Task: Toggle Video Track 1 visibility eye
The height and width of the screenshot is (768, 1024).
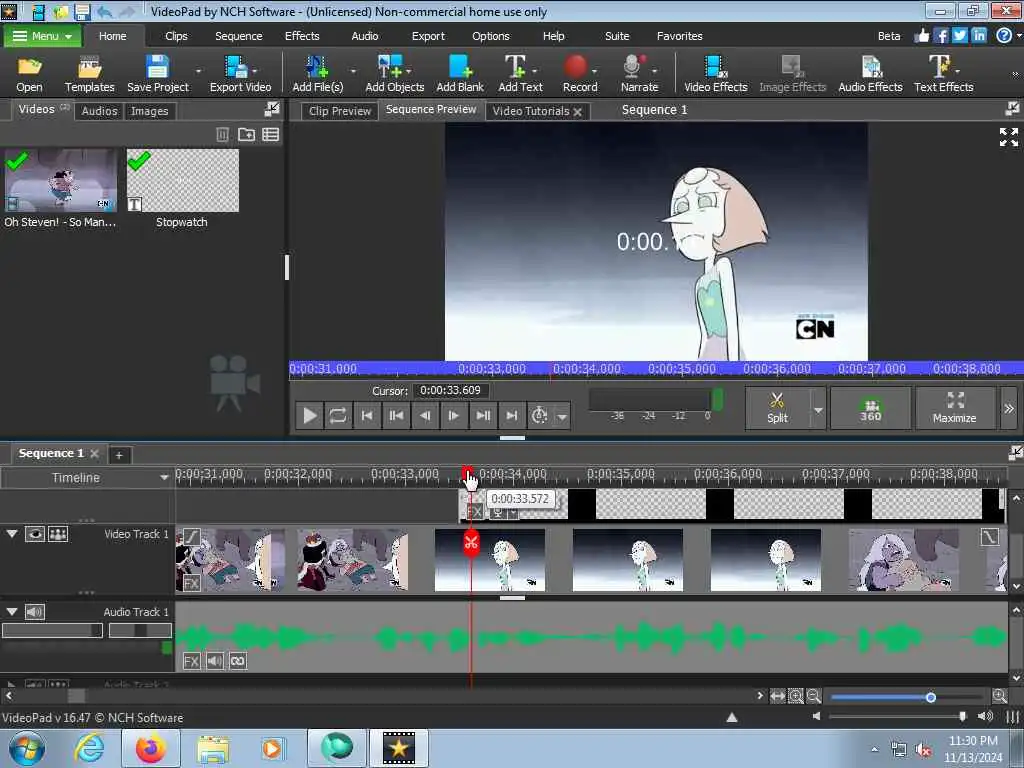Action: coord(35,534)
